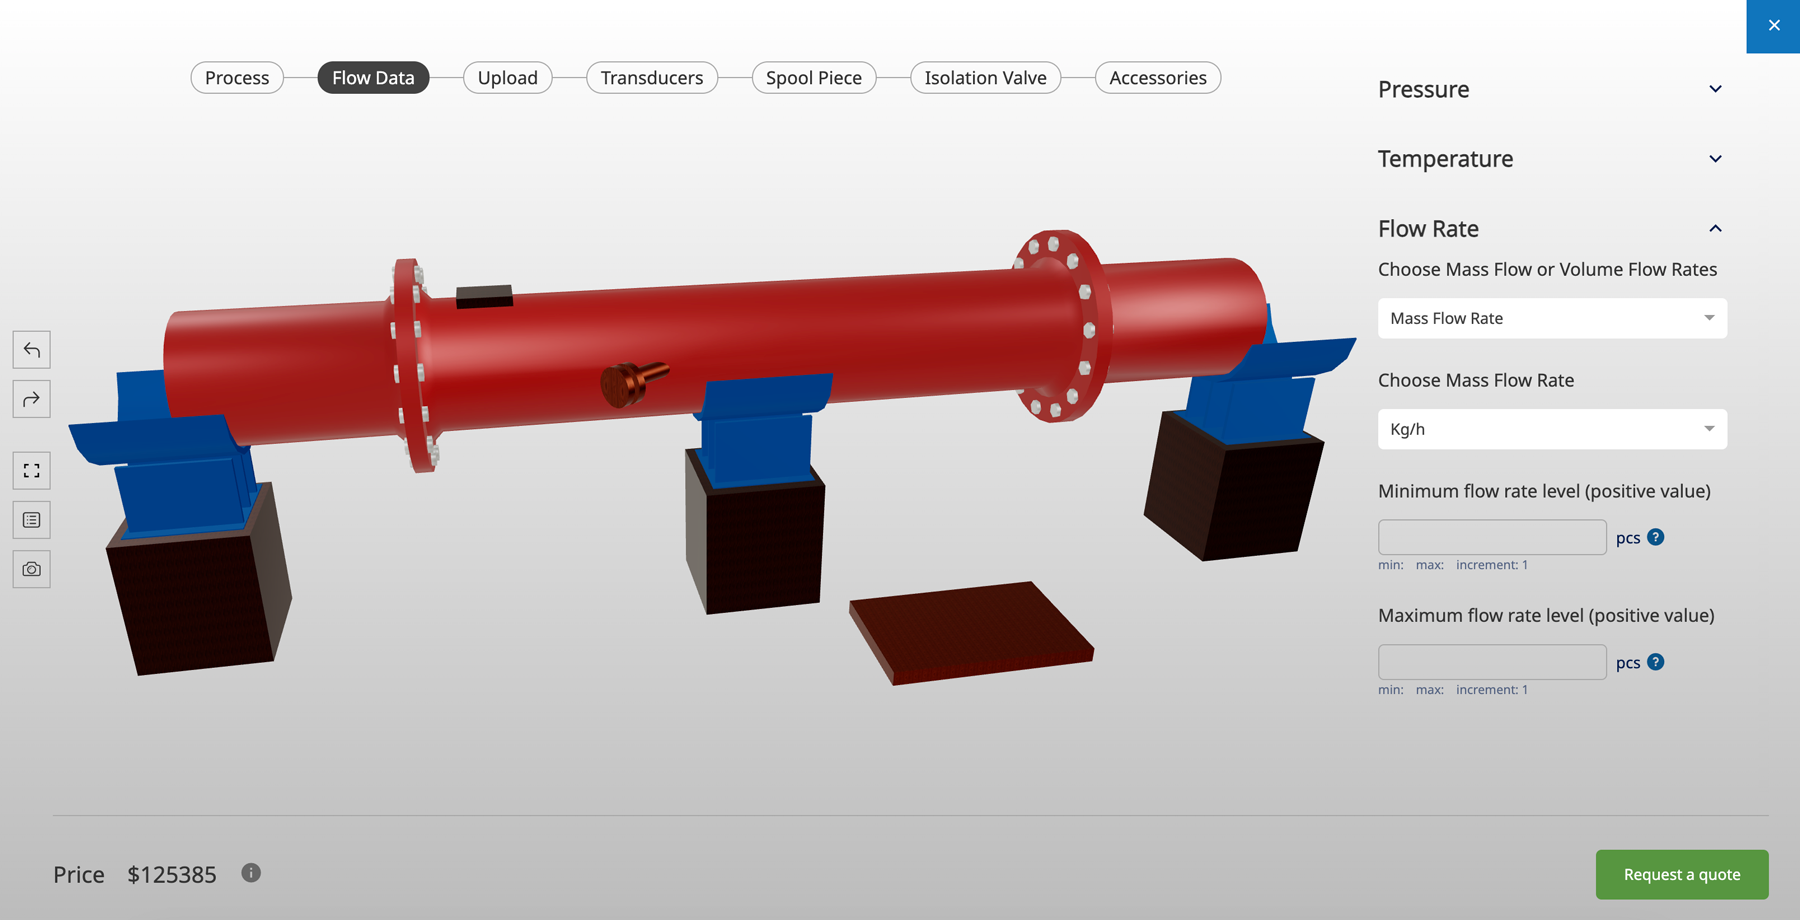Click the Request a quote button
Image resolution: width=1800 pixels, height=920 pixels.
[1681, 874]
